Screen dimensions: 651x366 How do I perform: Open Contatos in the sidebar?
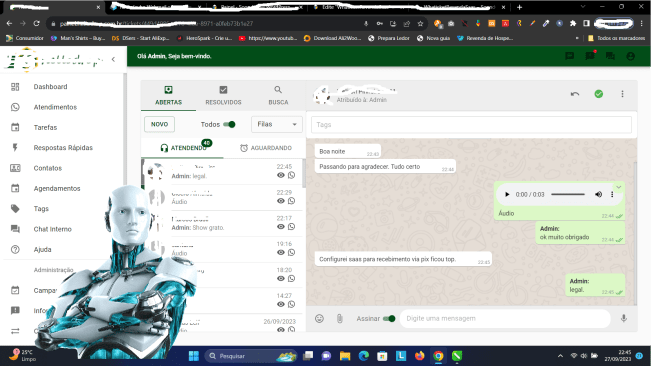point(48,168)
